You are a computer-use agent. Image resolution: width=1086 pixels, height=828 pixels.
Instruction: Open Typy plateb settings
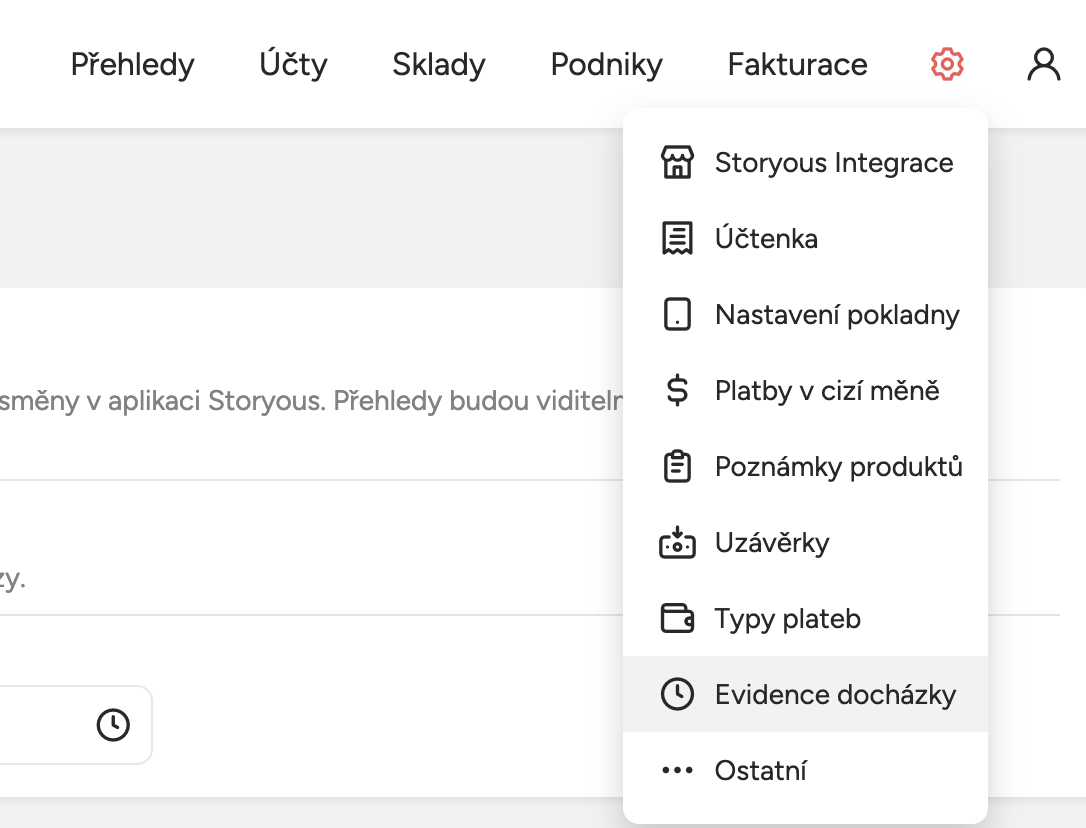tap(787, 618)
